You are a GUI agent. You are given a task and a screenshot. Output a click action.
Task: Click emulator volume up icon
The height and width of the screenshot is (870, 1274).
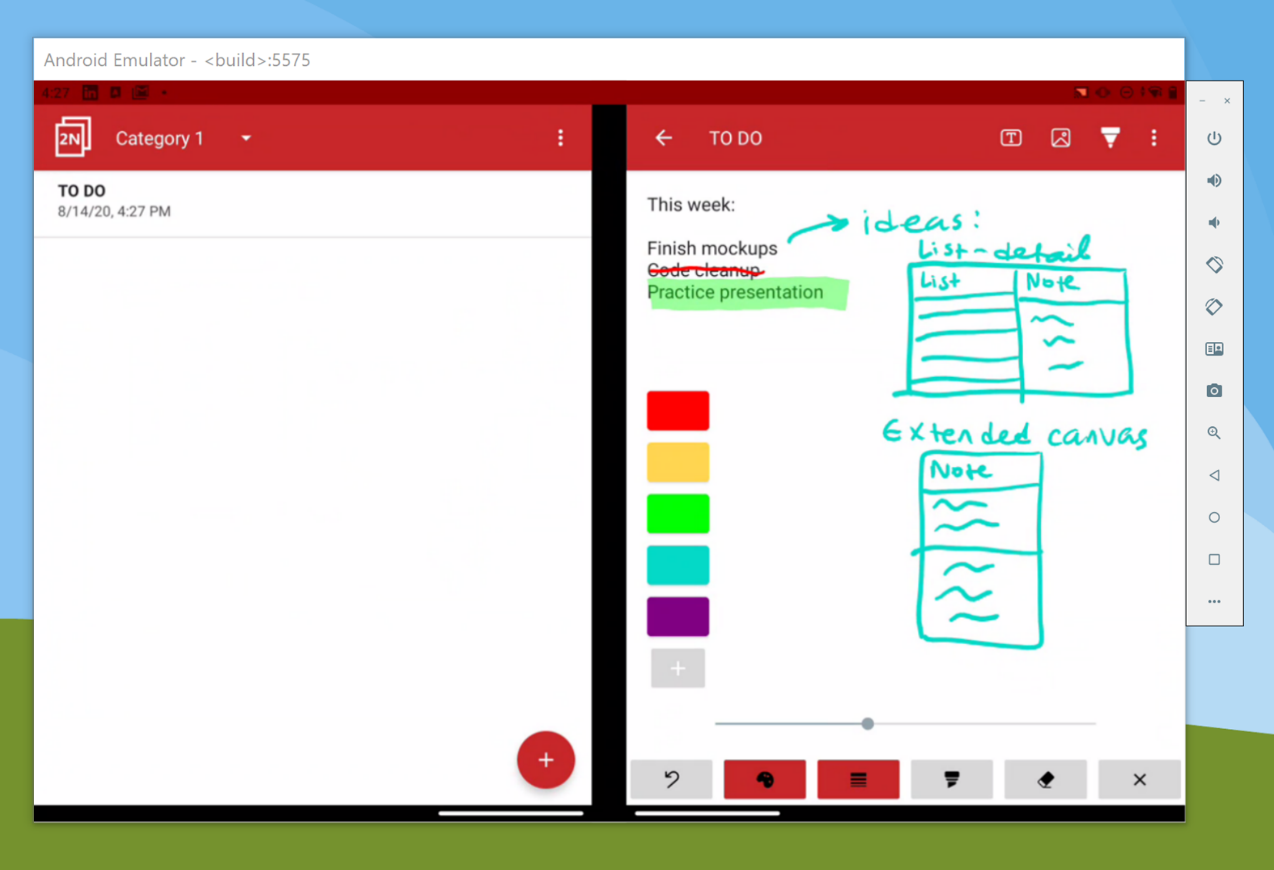(1214, 181)
